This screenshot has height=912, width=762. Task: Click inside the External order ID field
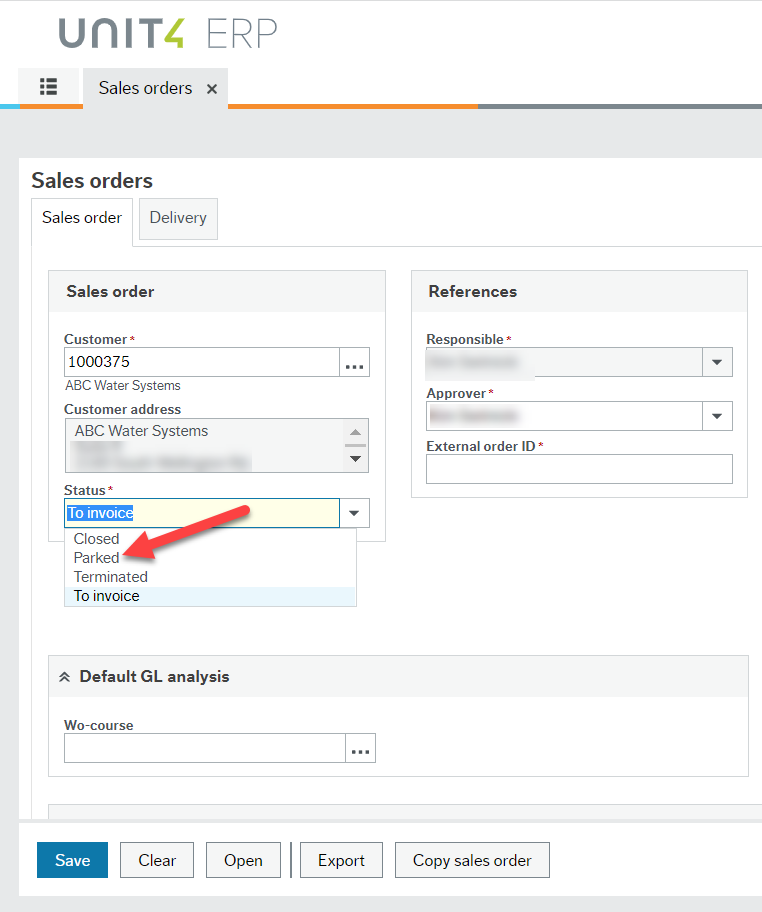click(579, 469)
